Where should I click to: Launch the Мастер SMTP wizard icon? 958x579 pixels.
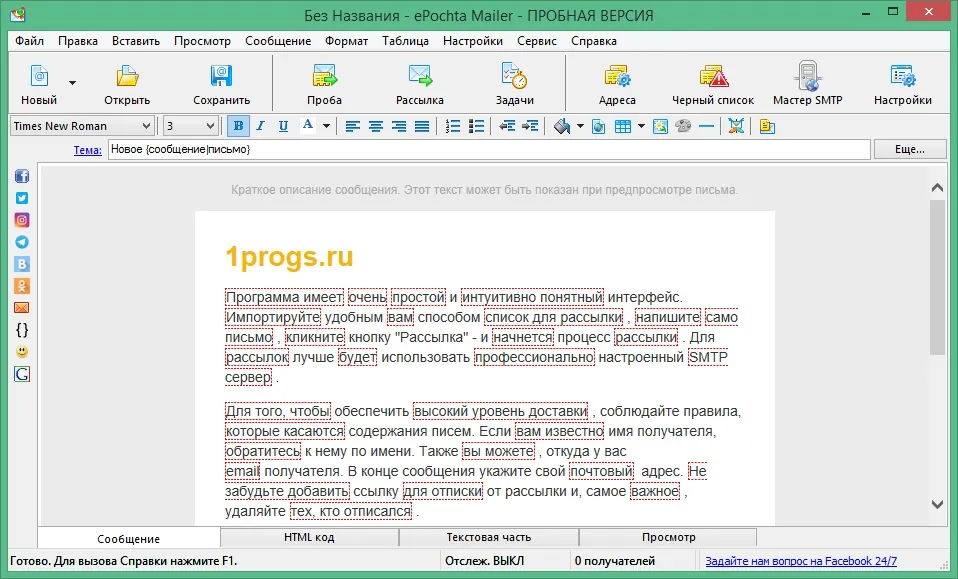(808, 76)
